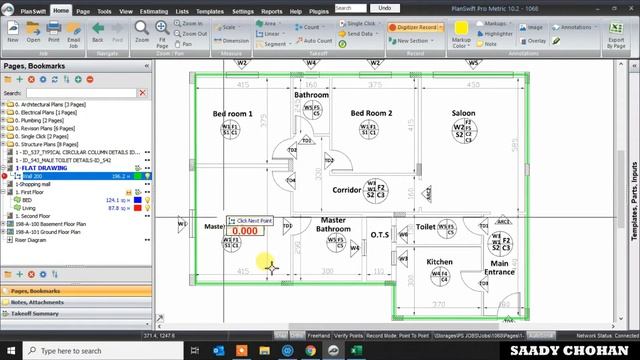Add a Note annotation
640x360 pixels.
pos(486,44)
